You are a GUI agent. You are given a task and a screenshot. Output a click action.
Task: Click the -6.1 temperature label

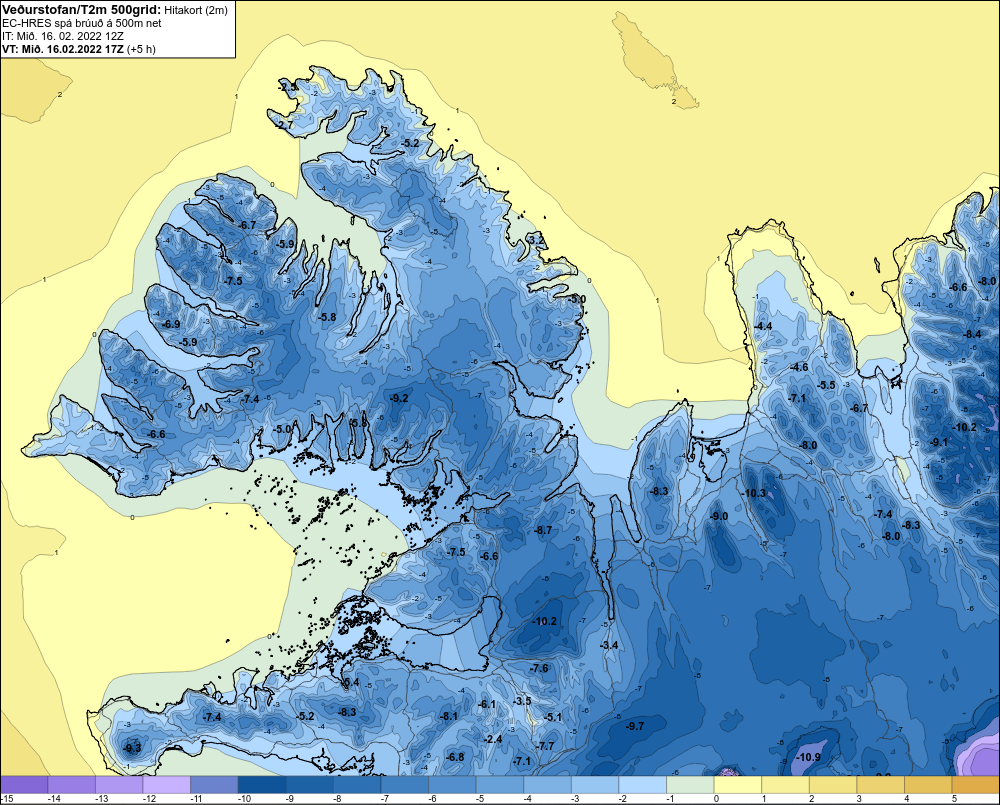(487, 704)
